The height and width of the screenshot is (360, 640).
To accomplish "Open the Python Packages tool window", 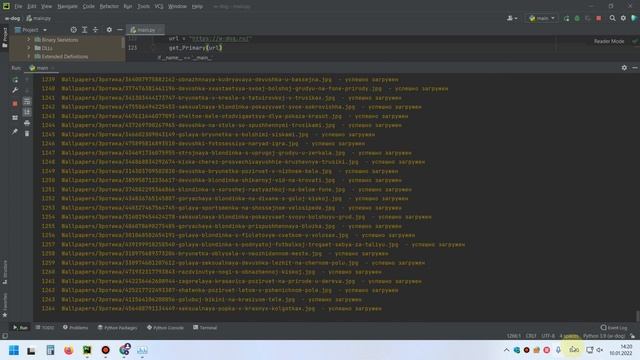I will [x=118, y=327].
